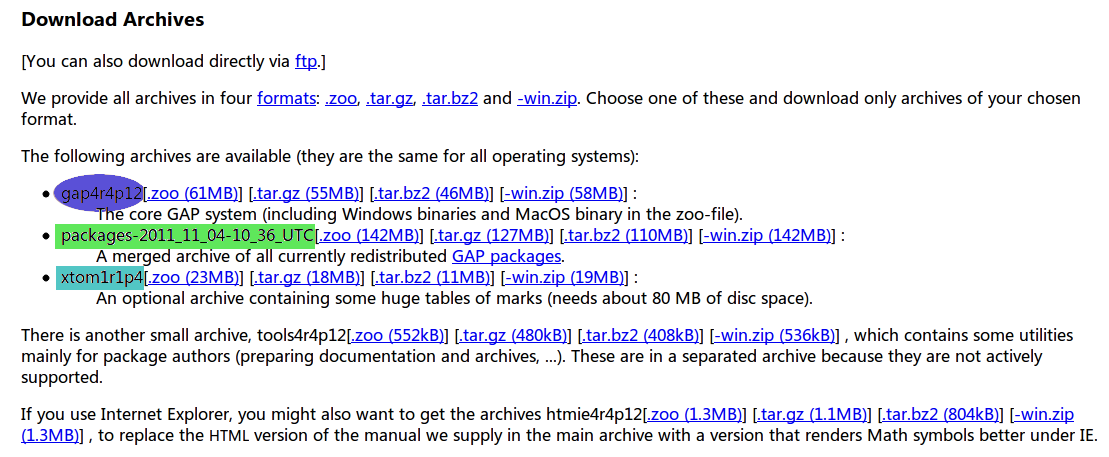Download packages .tar.gz (127MB) archive

point(490,235)
